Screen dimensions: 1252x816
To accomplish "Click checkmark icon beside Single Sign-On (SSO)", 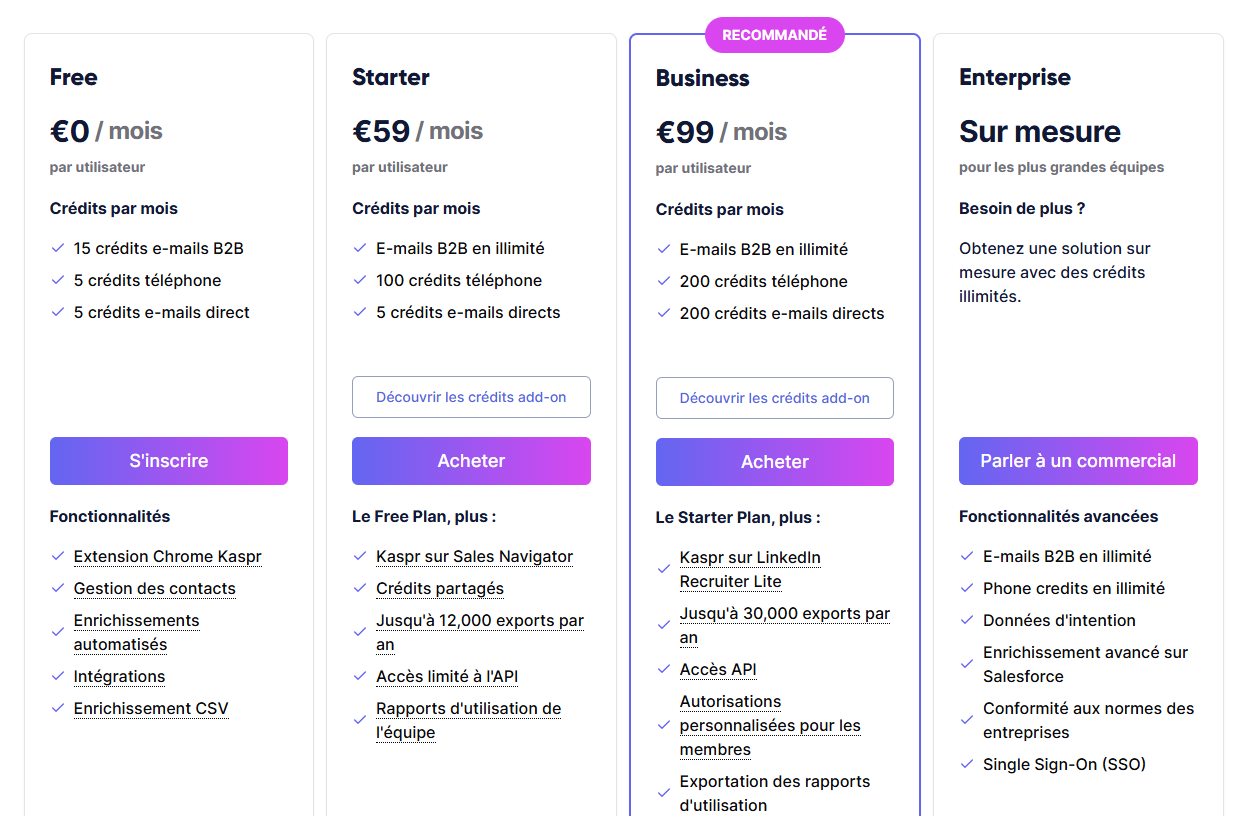I will point(967,765).
